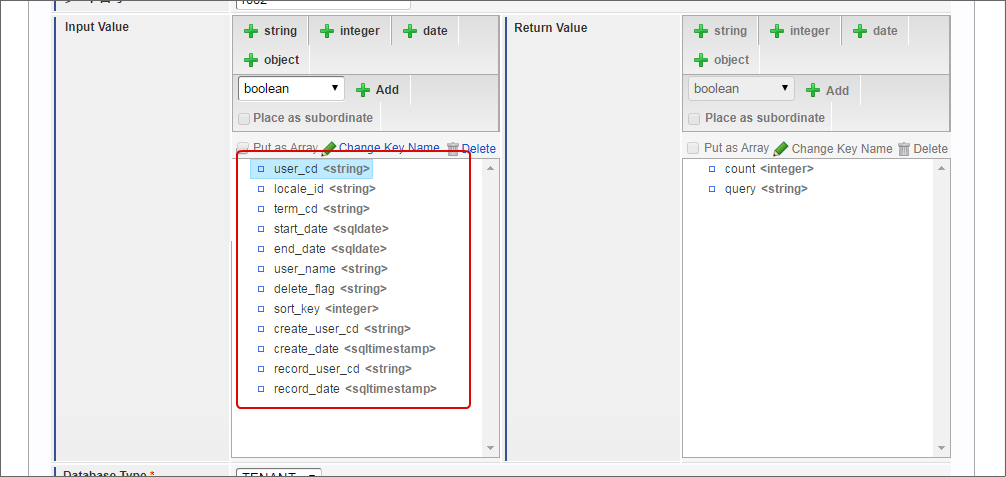Click the pencil Change Key Name icon for Return Value
This screenshot has width=1006, height=477.
tap(781, 149)
